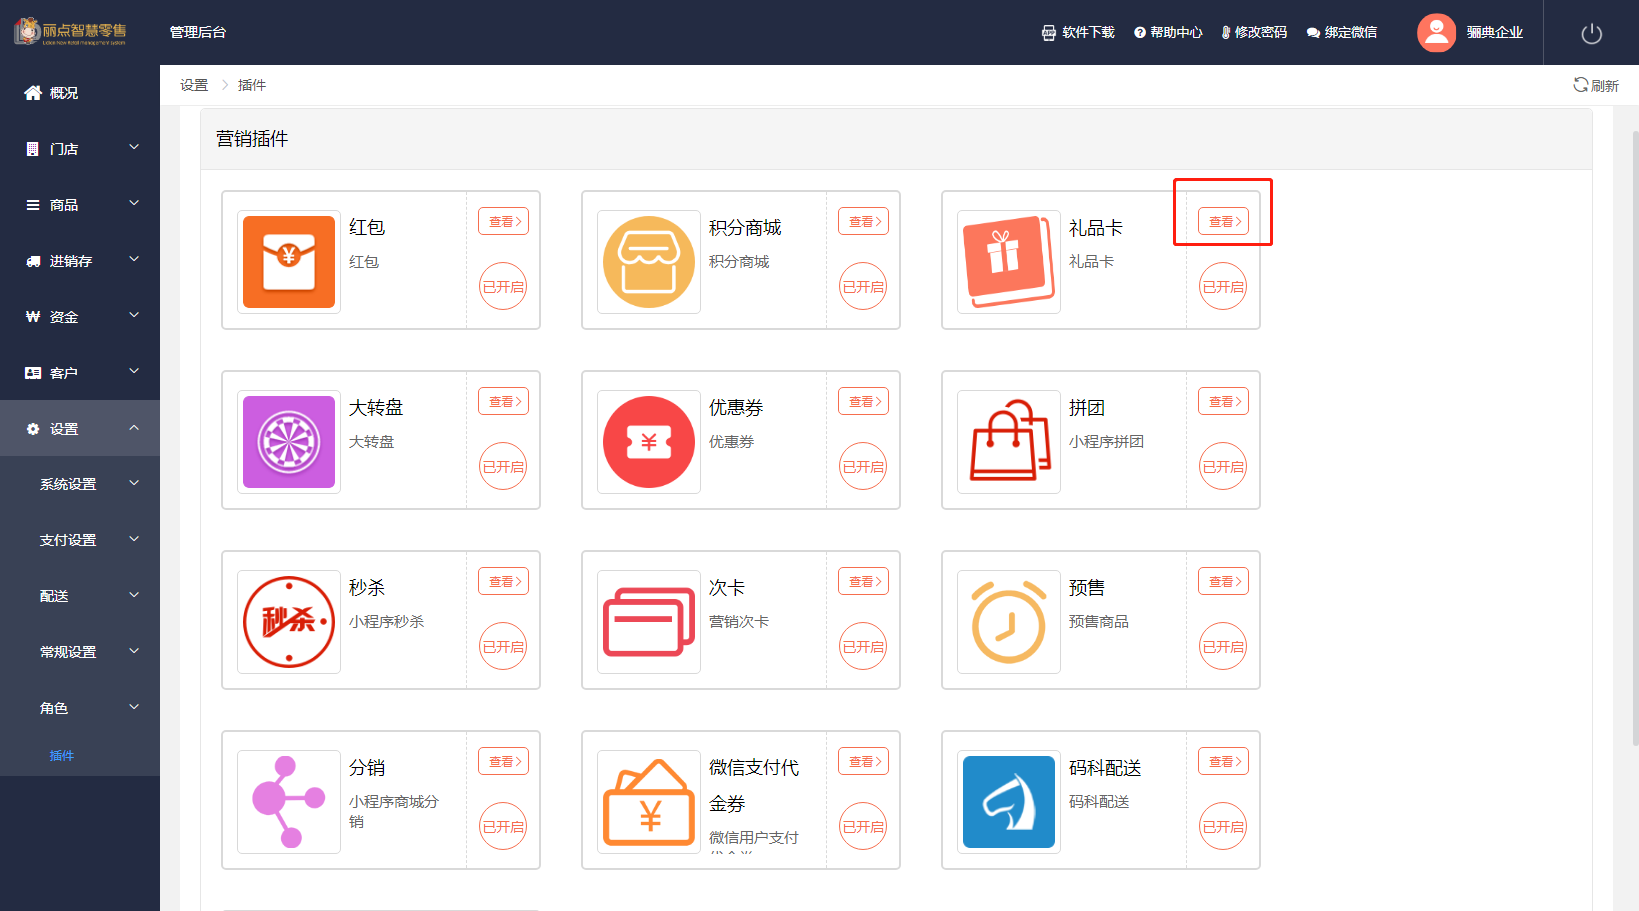This screenshot has height=911, width=1639.
Task: Expand the 系统设置 submenu
Action: click(x=80, y=484)
